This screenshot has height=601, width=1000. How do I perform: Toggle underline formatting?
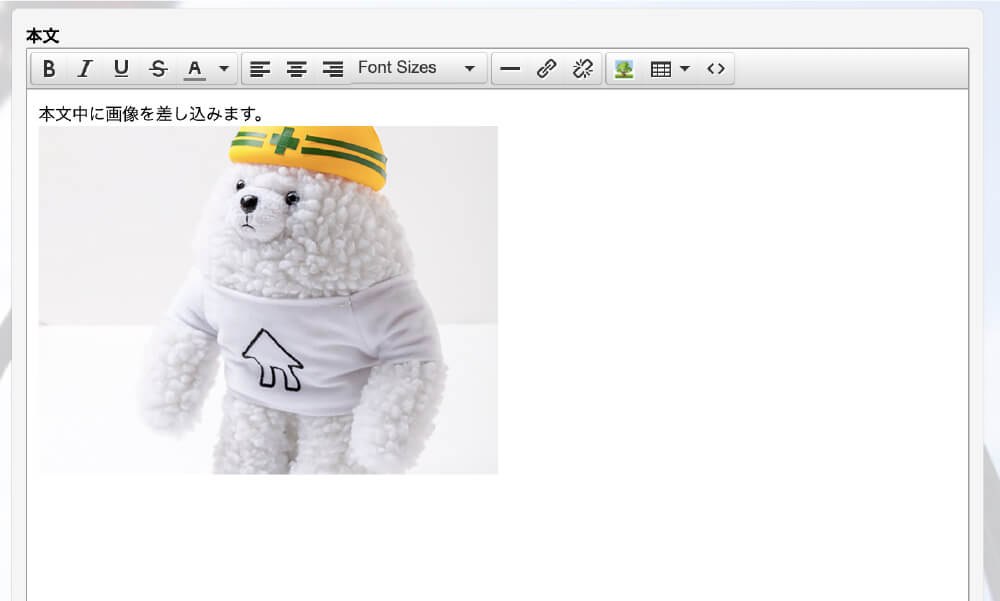pyautogui.click(x=121, y=69)
